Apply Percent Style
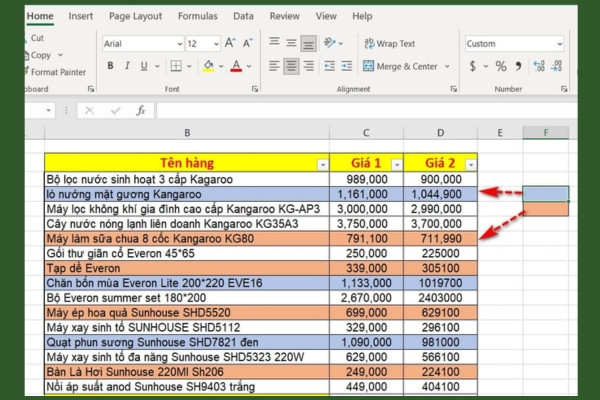This screenshot has height=400, width=600. (x=501, y=66)
